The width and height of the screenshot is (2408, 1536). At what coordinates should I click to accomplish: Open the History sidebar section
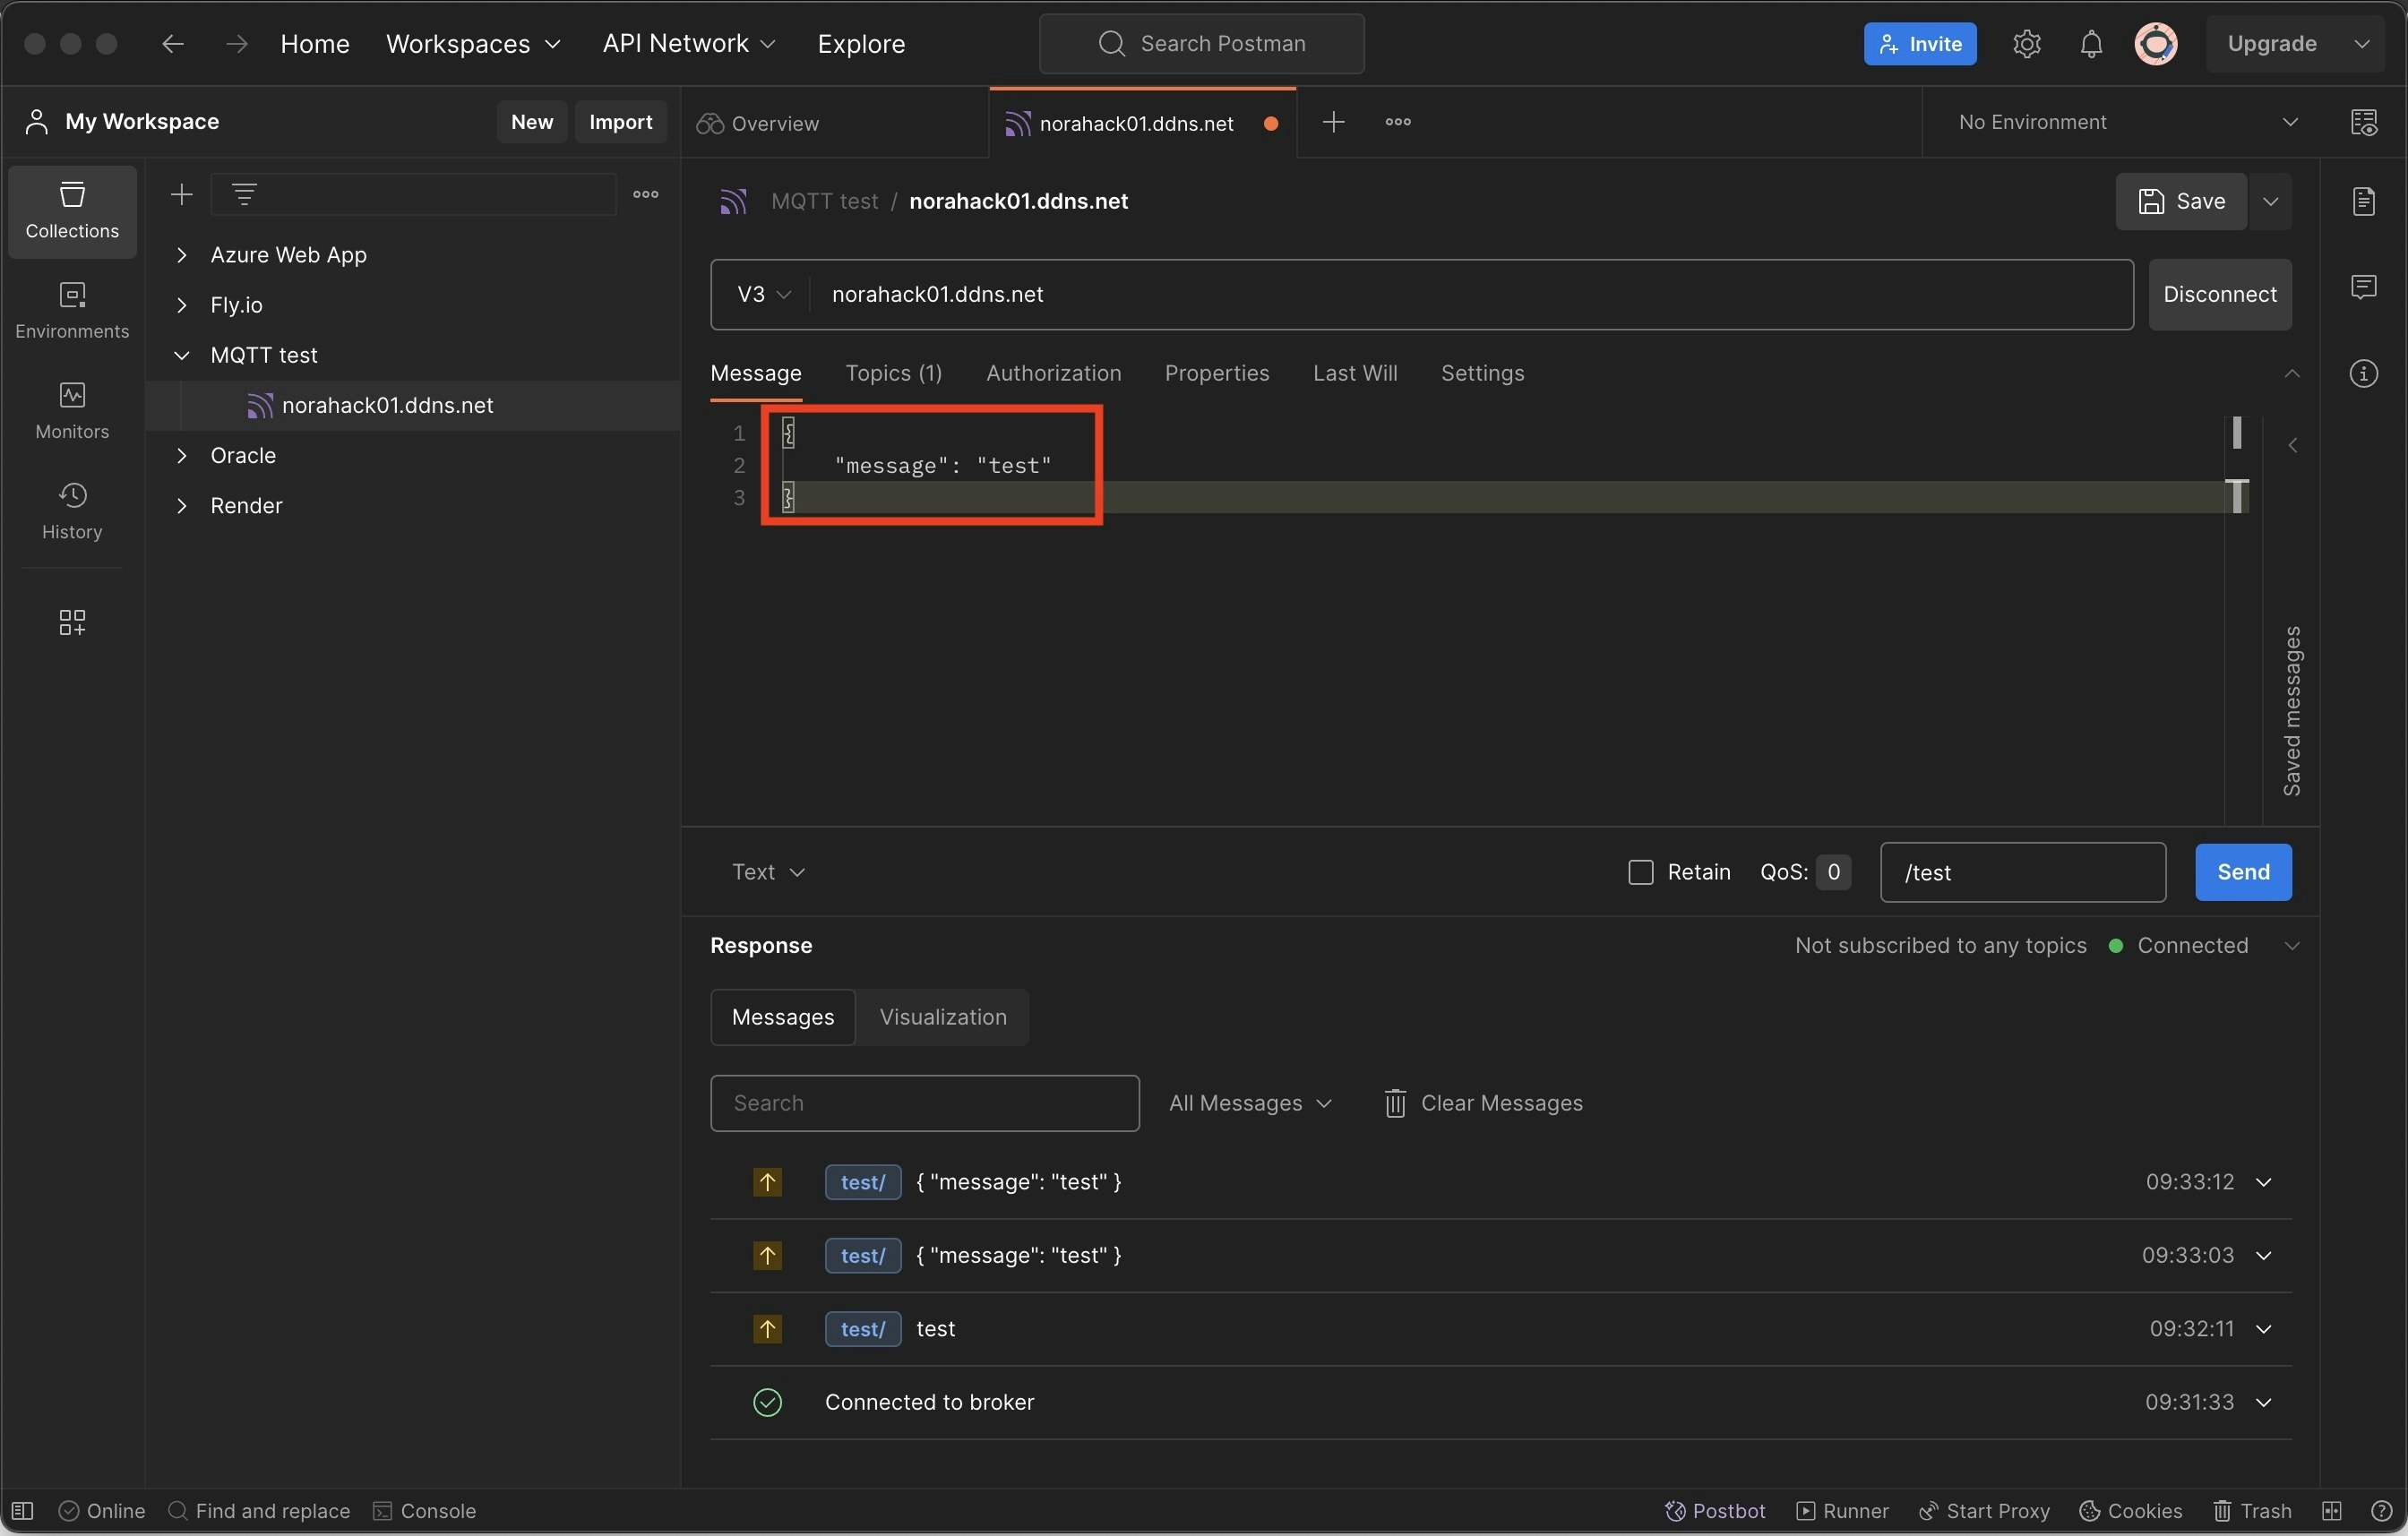click(72, 511)
